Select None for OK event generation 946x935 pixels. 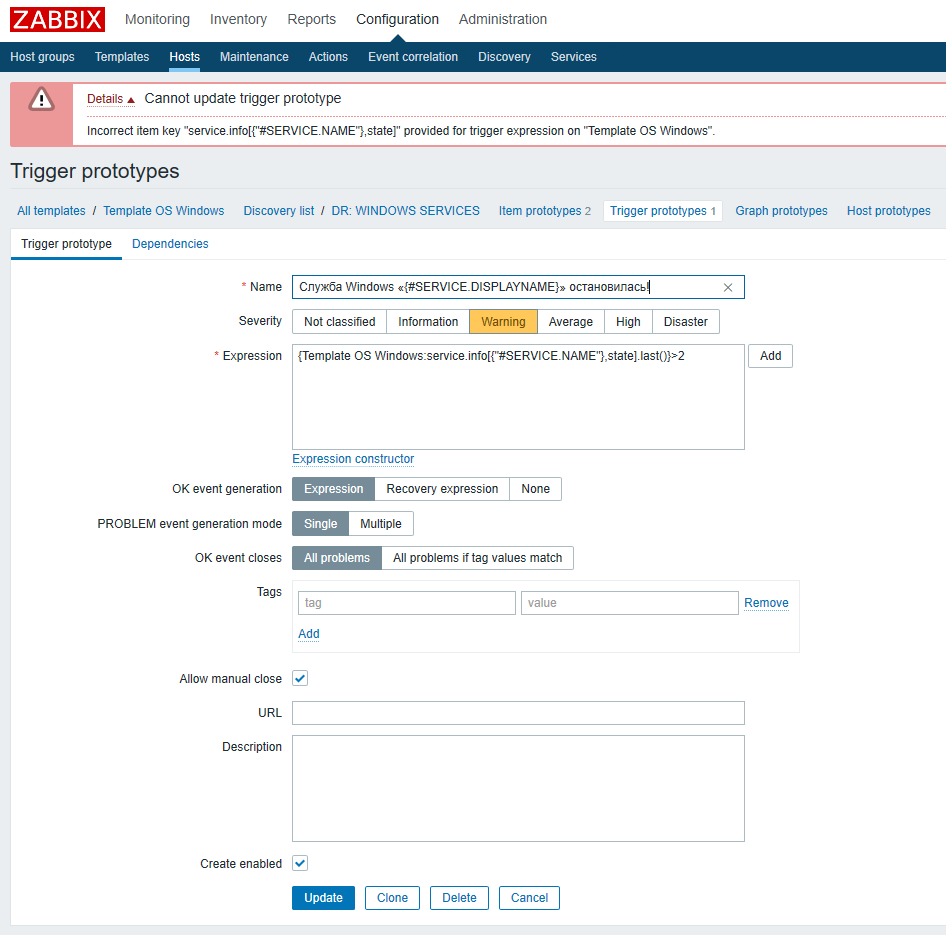pyautogui.click(x=536, y=489)
